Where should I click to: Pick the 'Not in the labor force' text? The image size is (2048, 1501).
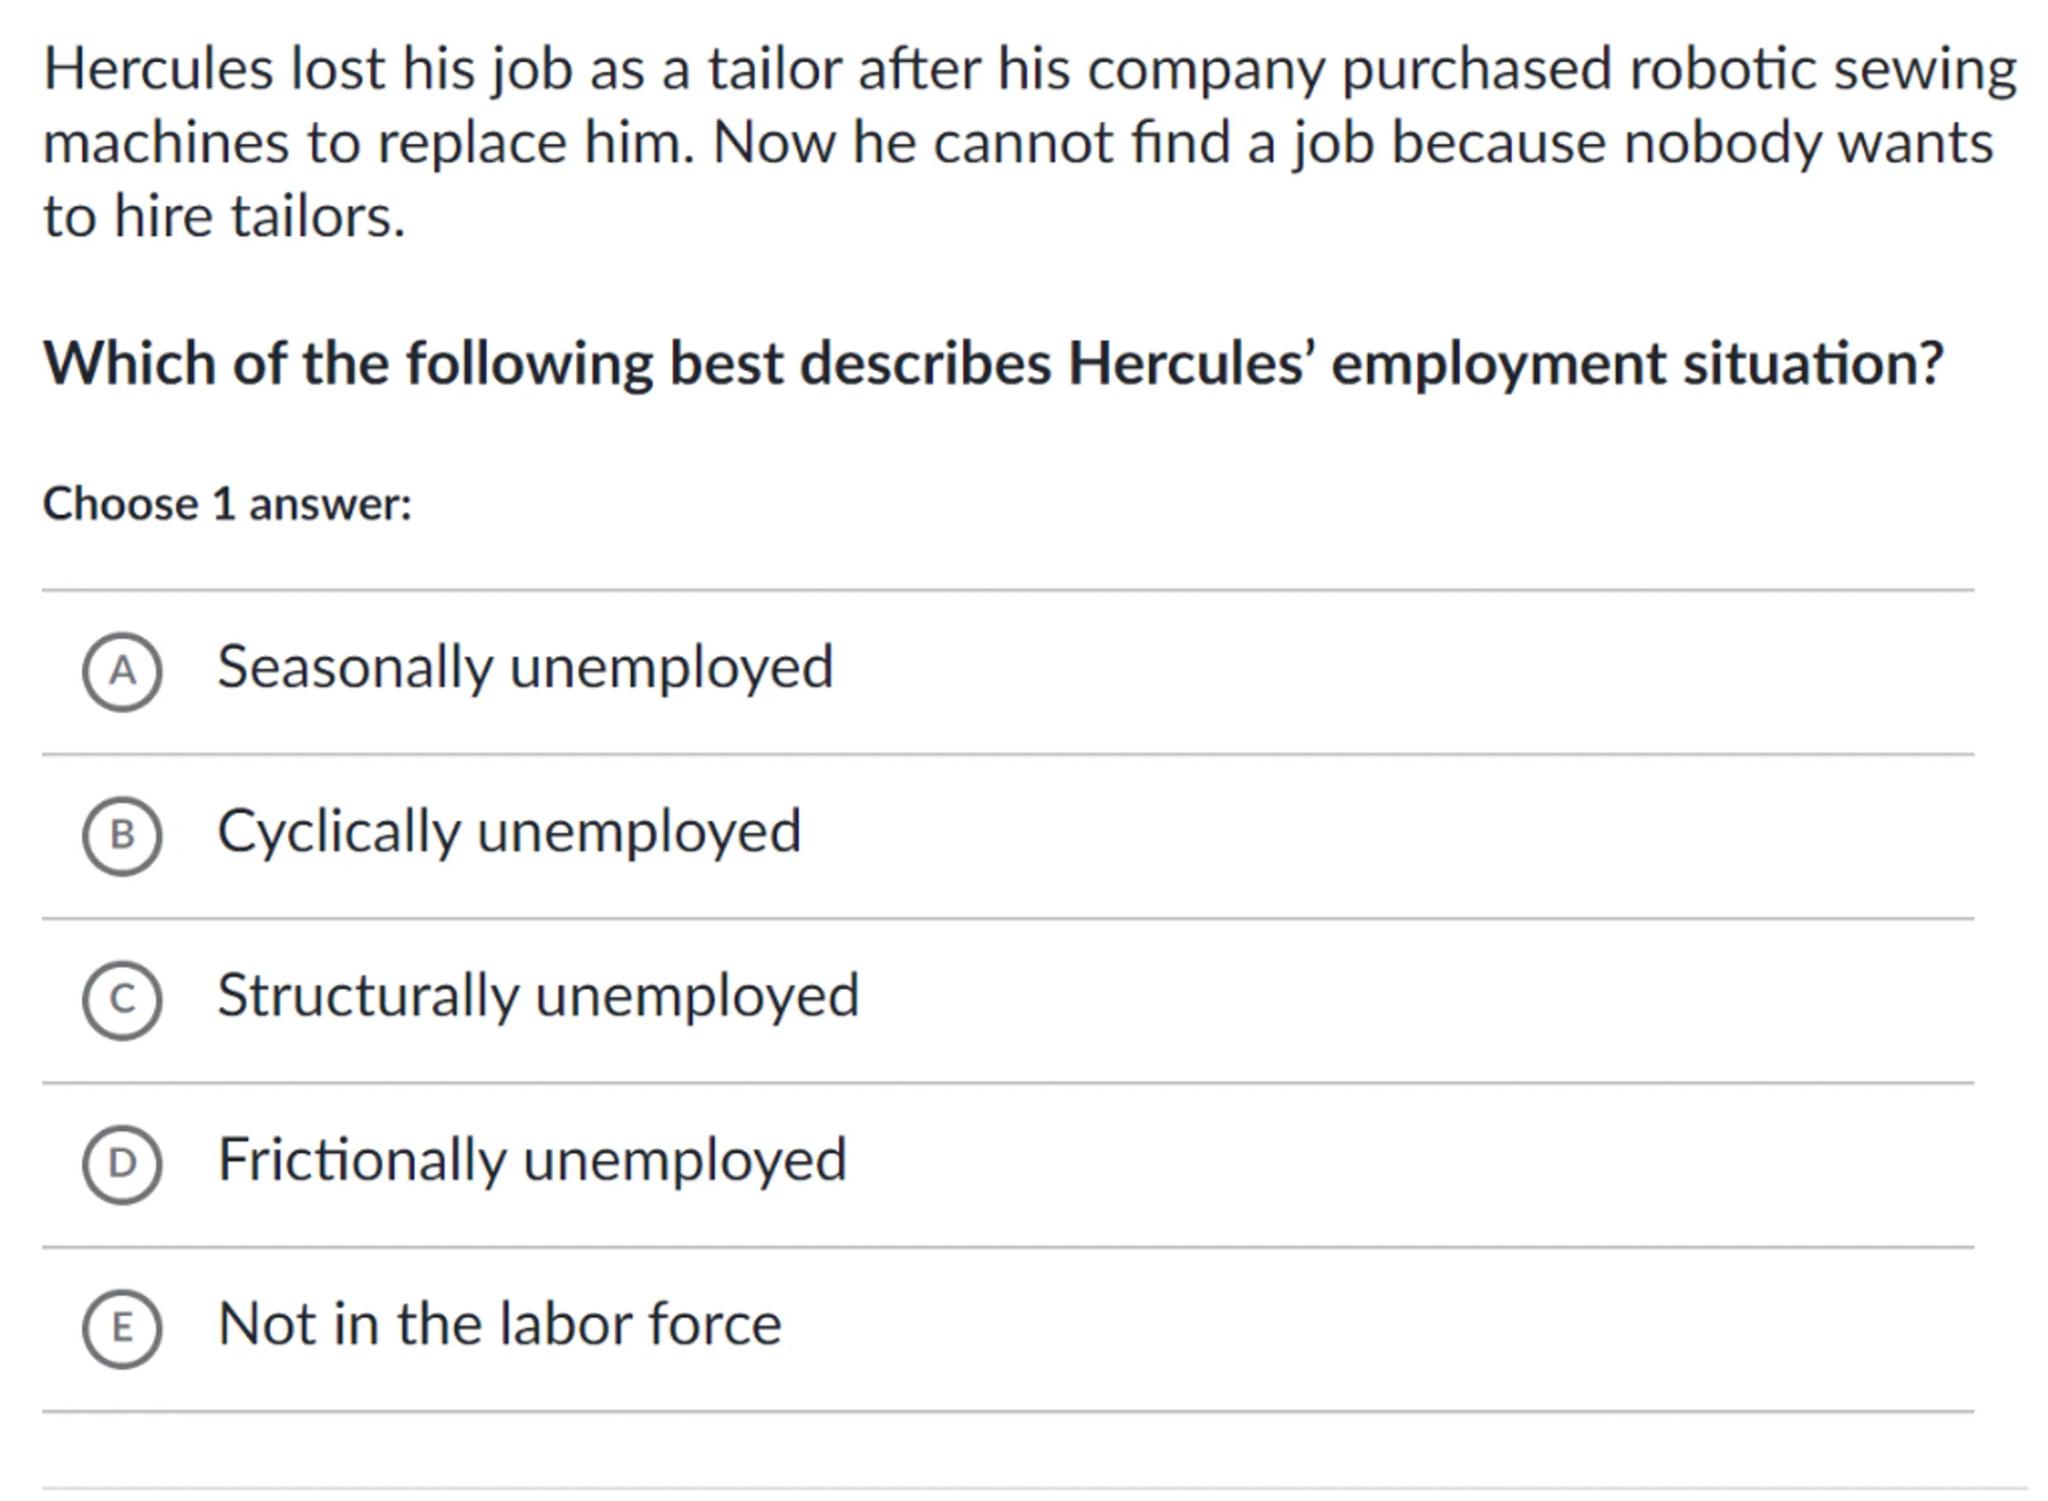coord(499,1324)
